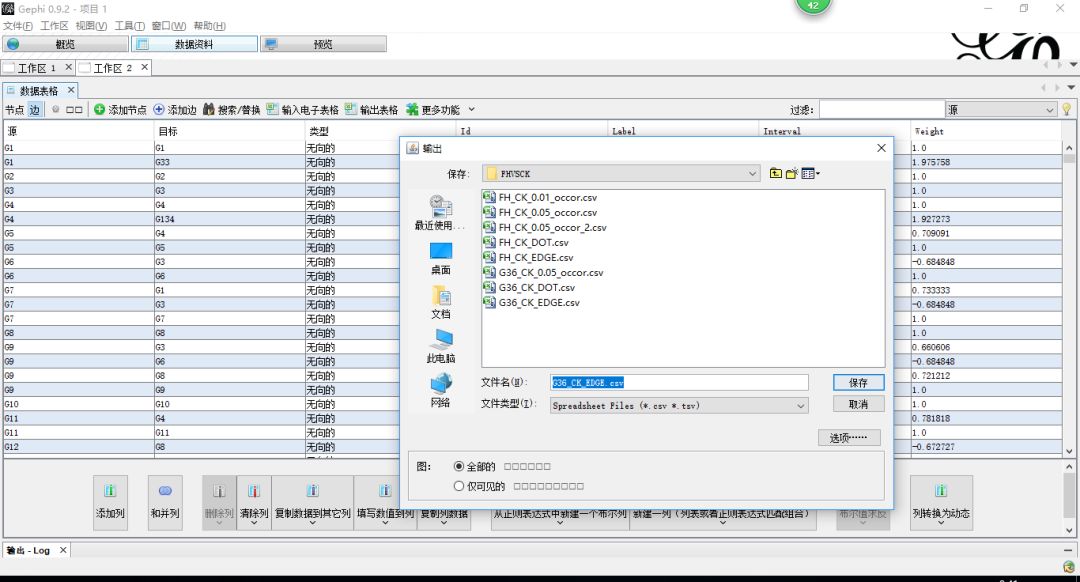Click the 保存 (Save) button
This screenshot has height=582, width=1080.
click(858, 382)
